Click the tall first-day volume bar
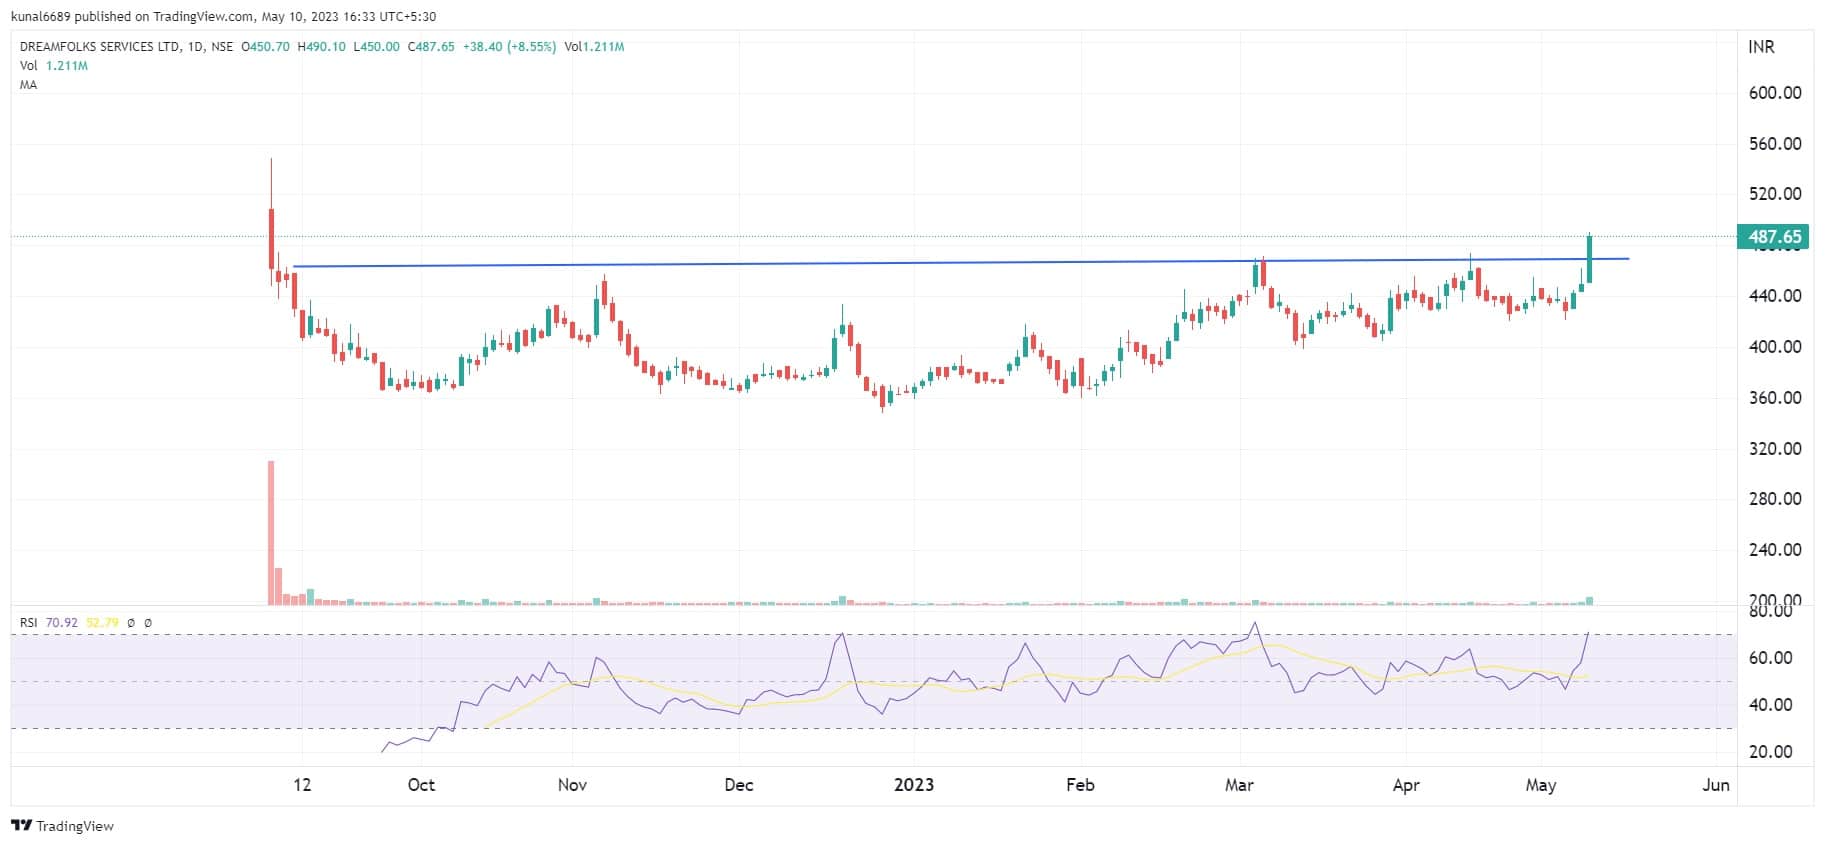The height and width of the screenshot is (845, 1825). pyautogui.click(x=270, y=533)
